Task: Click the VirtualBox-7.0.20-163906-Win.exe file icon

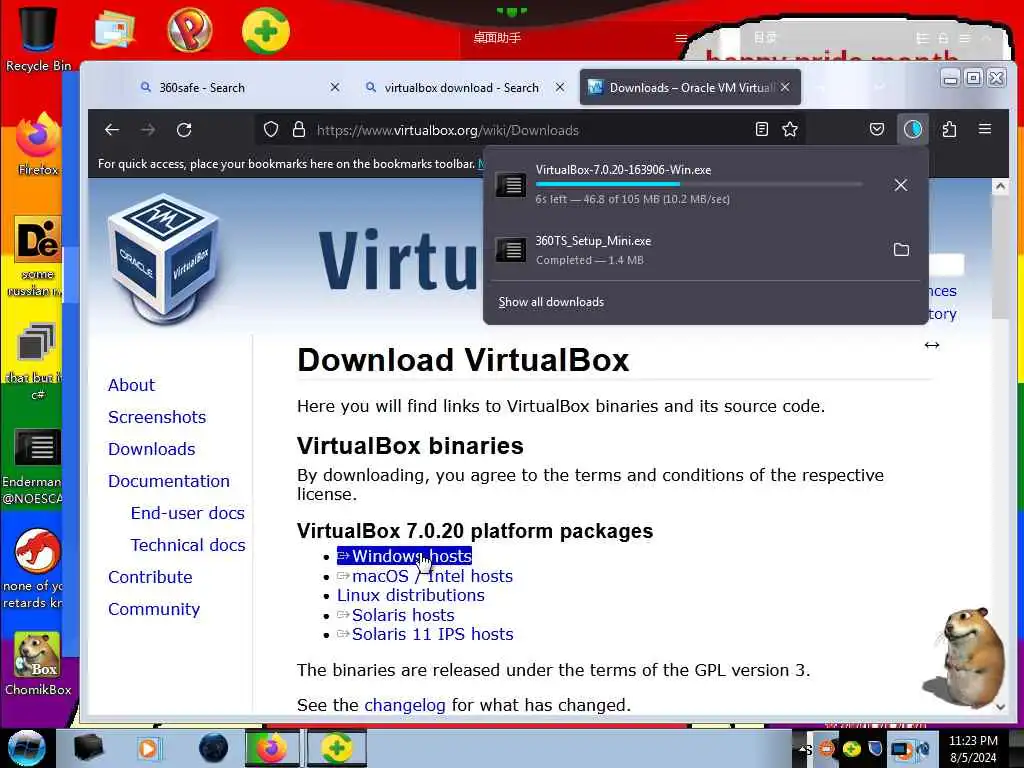Action: pos(511,185)
